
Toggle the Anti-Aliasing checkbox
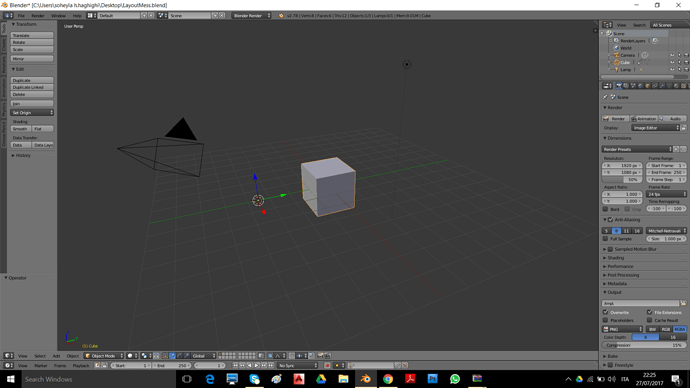tap(610, 220)
